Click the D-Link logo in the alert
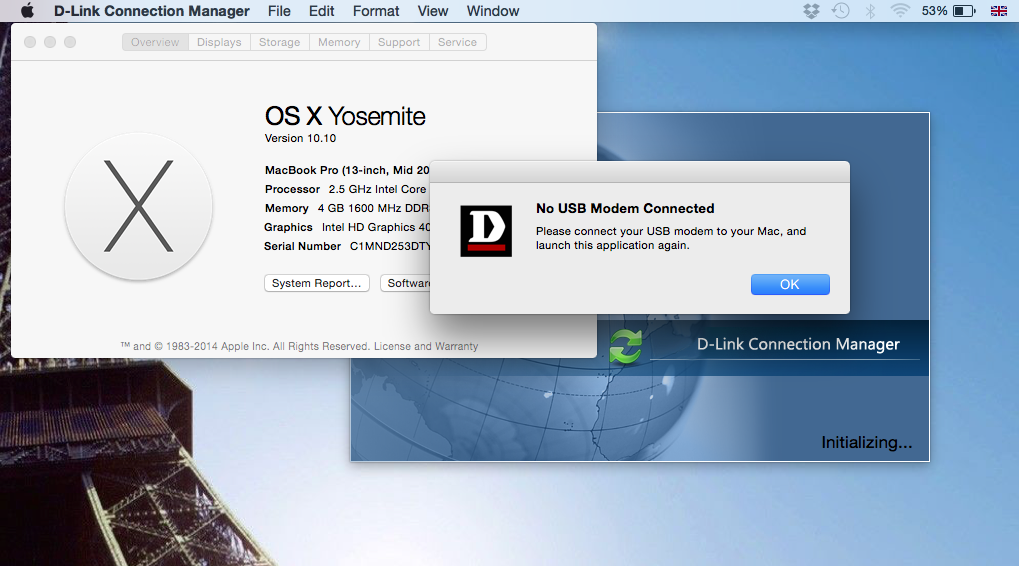1019x566 pixels. (486, 231)
